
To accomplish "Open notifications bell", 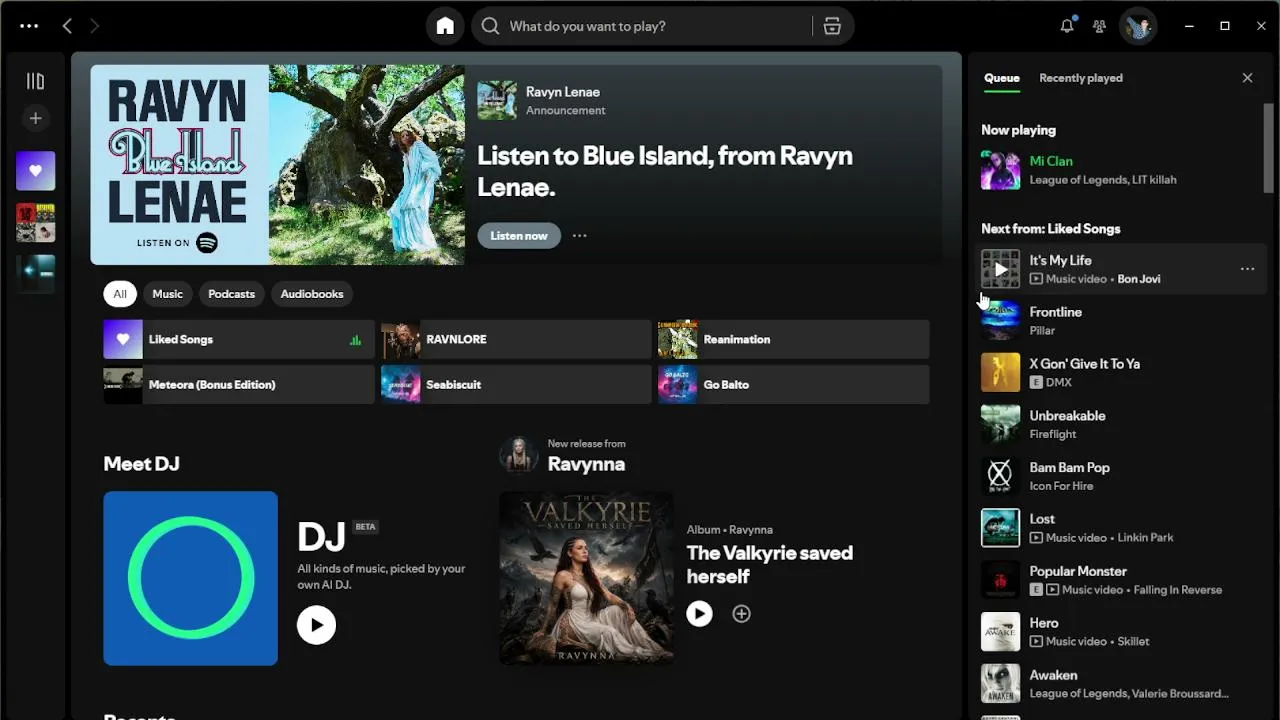I will point(1067,26).
